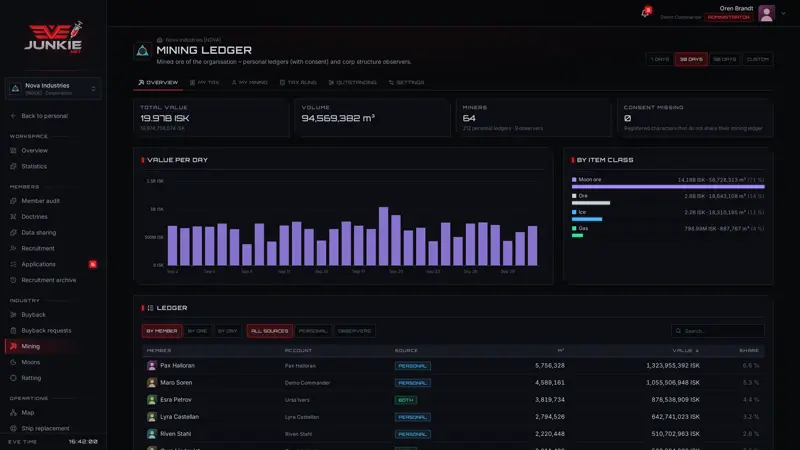The width and height of the screenshot is (800, 450).
Task: Open the Recruitment sidebar icon
Action: (13, 248)
